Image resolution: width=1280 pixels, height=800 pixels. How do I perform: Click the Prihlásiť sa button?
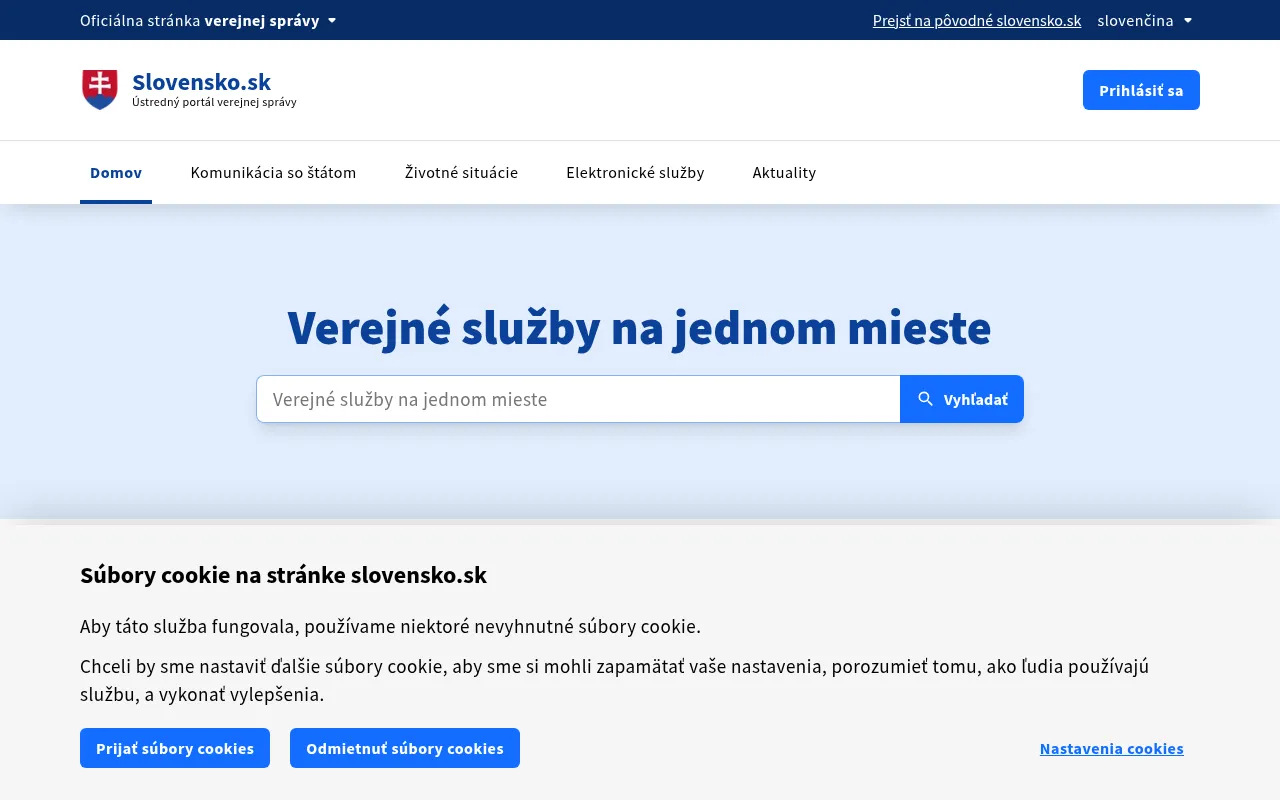point(1141,90)
